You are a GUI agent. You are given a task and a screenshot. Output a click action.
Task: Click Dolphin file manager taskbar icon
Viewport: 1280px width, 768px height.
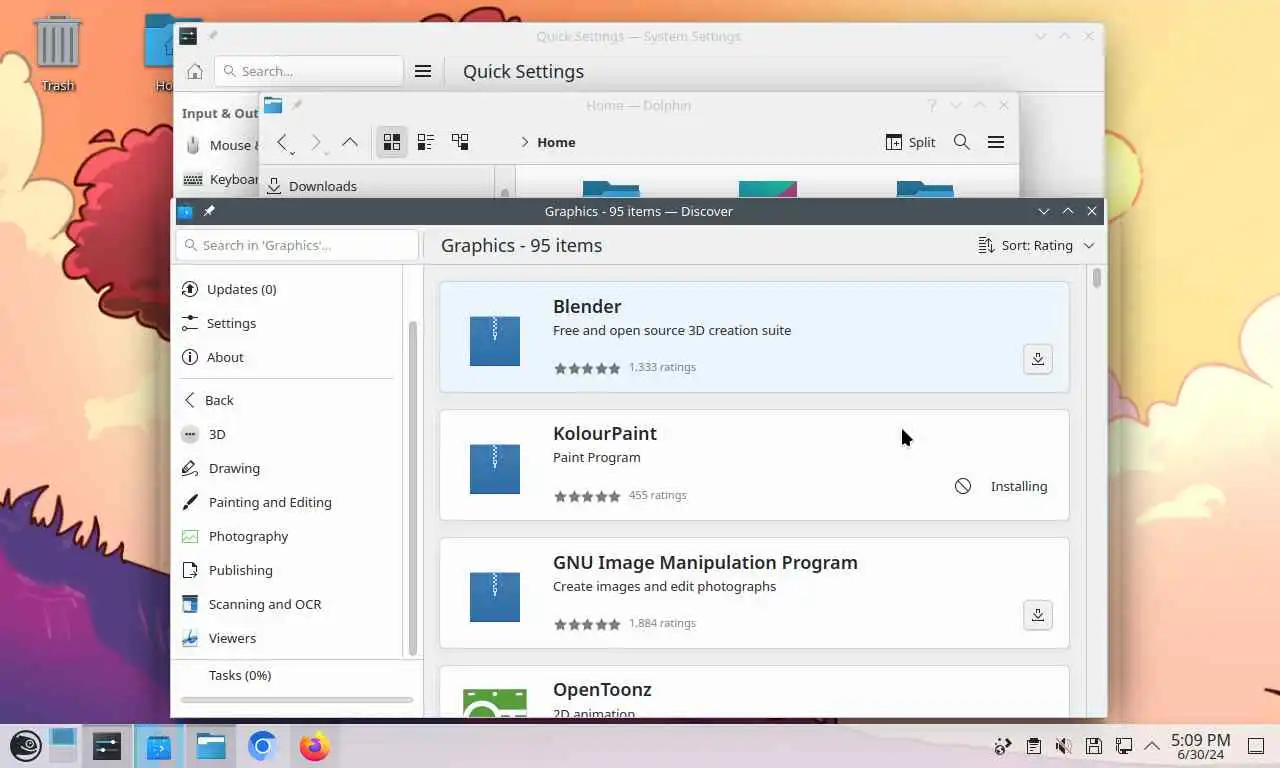point(211,745)
